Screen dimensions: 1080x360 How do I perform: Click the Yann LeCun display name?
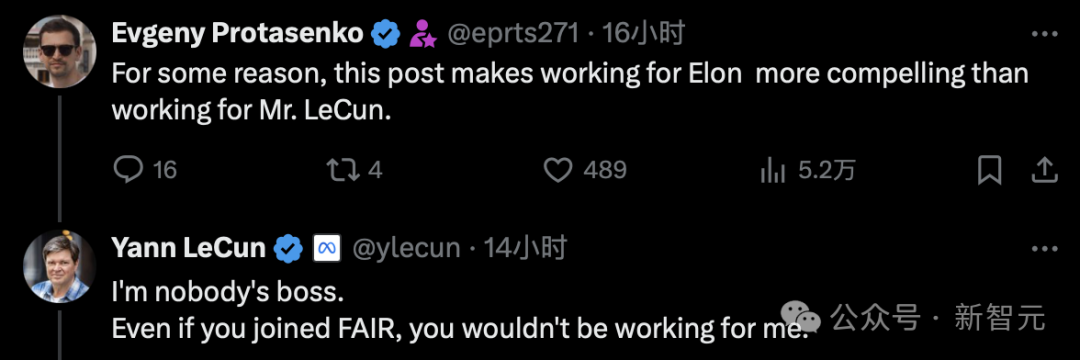[x=189, y=248]
